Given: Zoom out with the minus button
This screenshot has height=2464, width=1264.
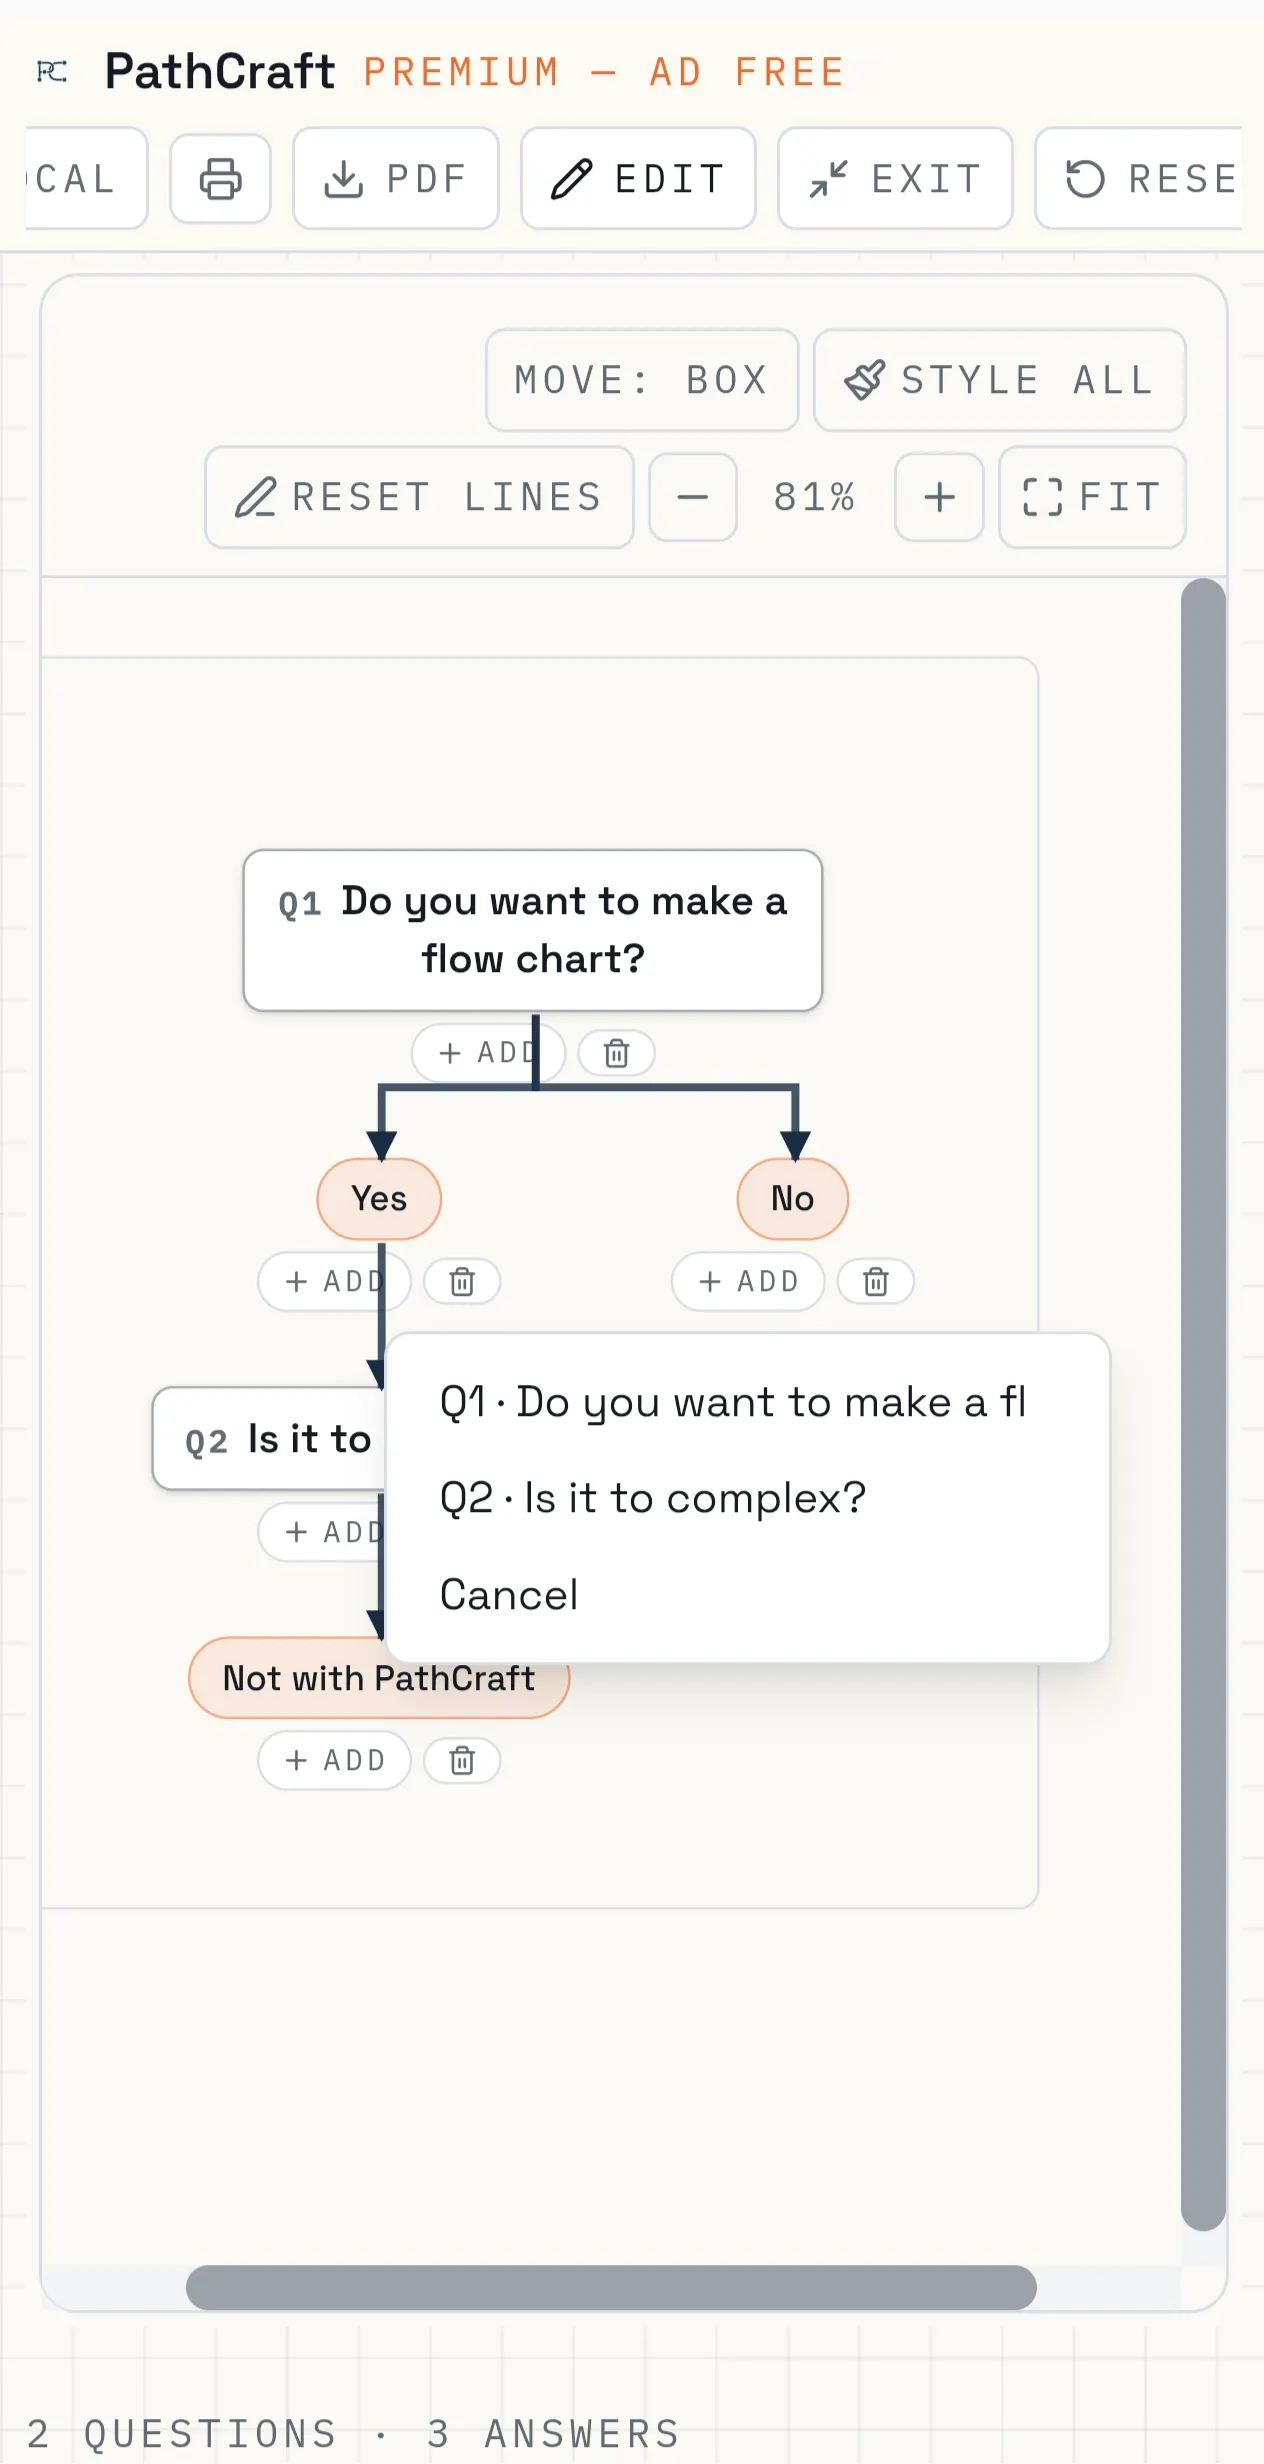Looking at the screenshot, I should (693, 497).
